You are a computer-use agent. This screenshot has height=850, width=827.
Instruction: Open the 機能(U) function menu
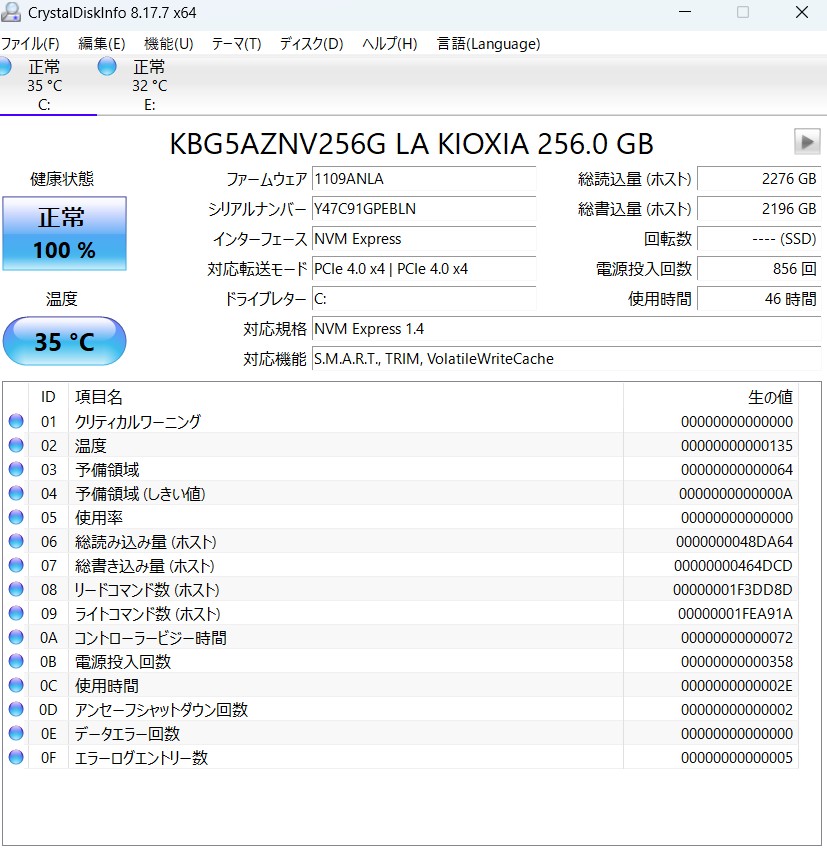coord(169,44)
